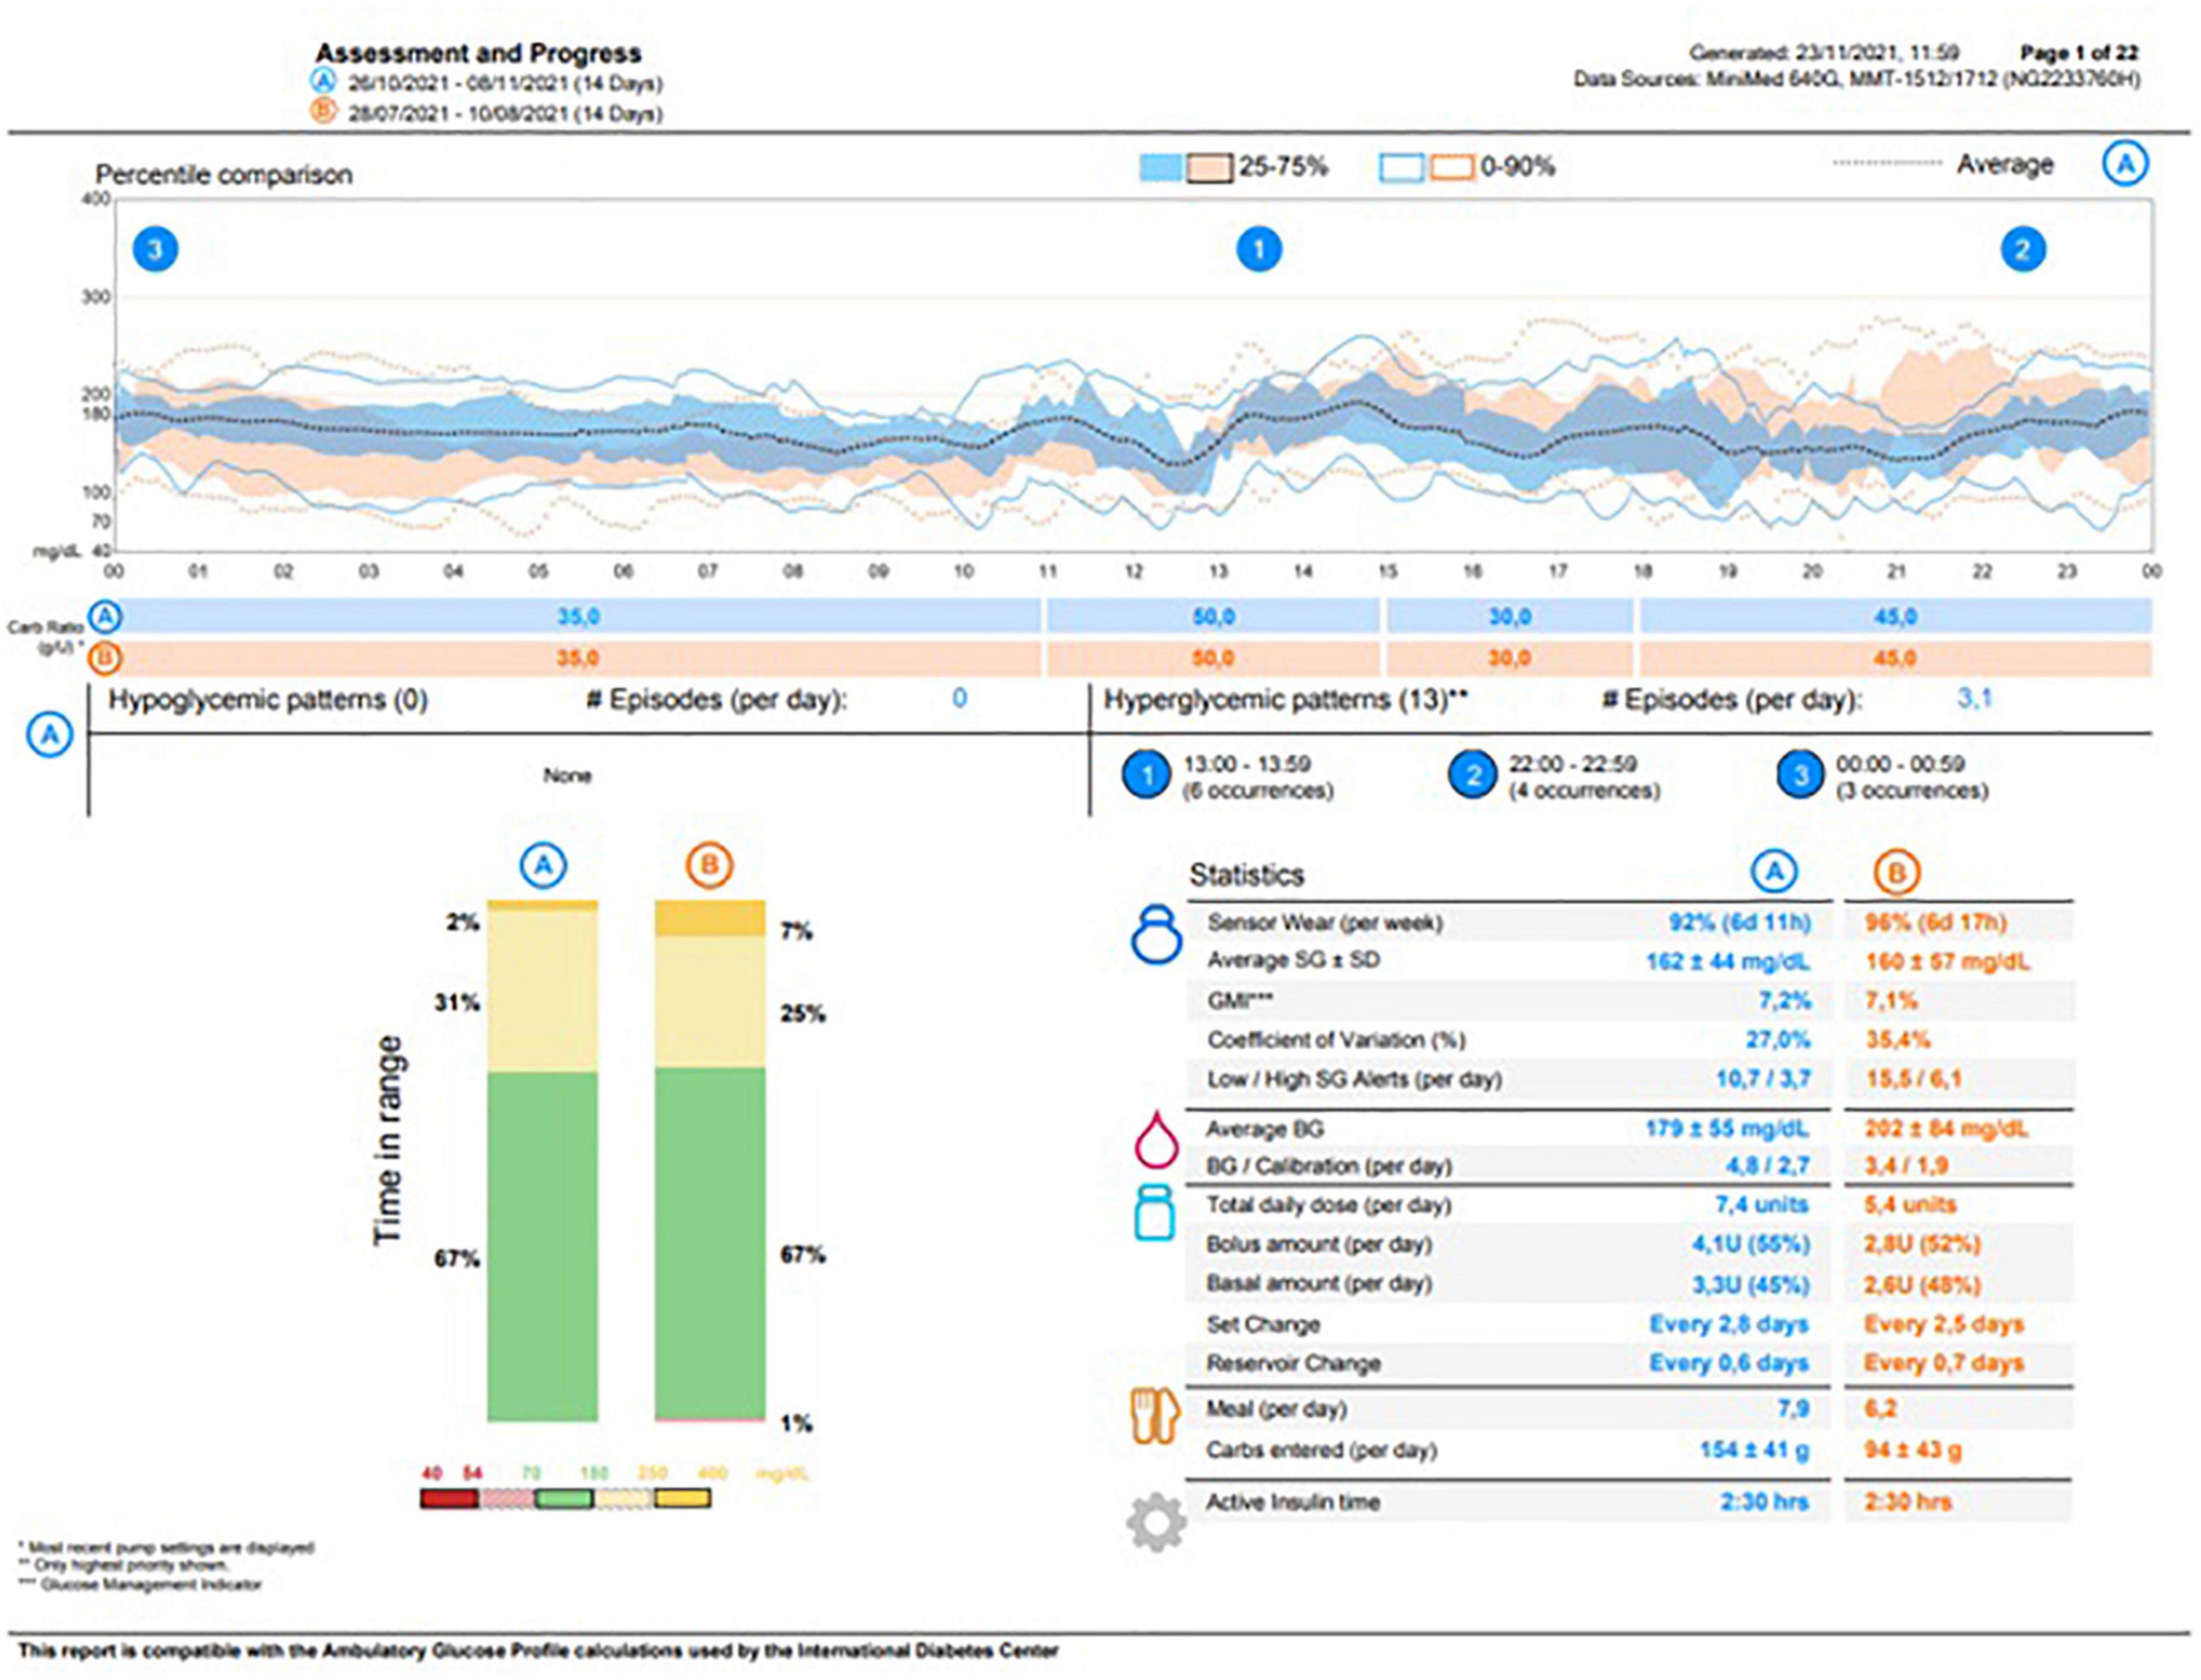Image resolution: width=2201 pixels, height=1680 pixels.
Task: Pick the green swatch in the range legend
Action: [565, 1498]
